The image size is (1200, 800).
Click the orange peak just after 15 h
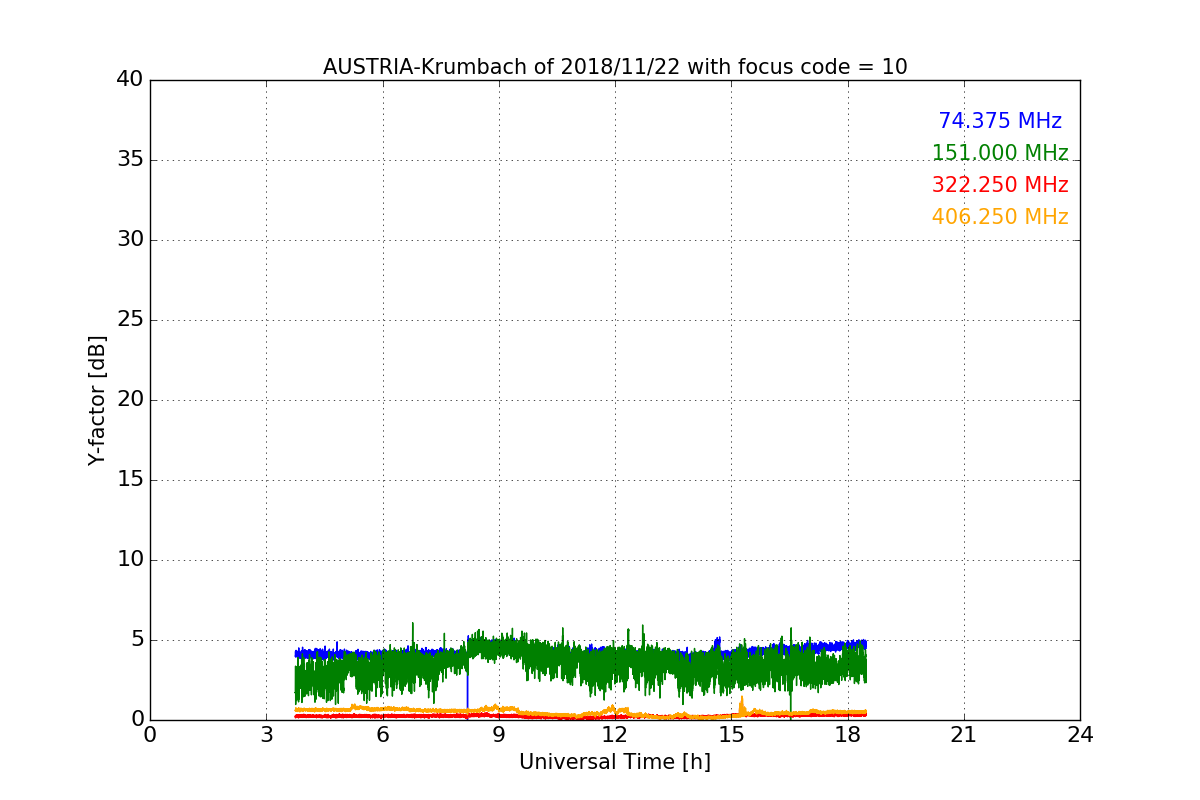click(741, 704)
